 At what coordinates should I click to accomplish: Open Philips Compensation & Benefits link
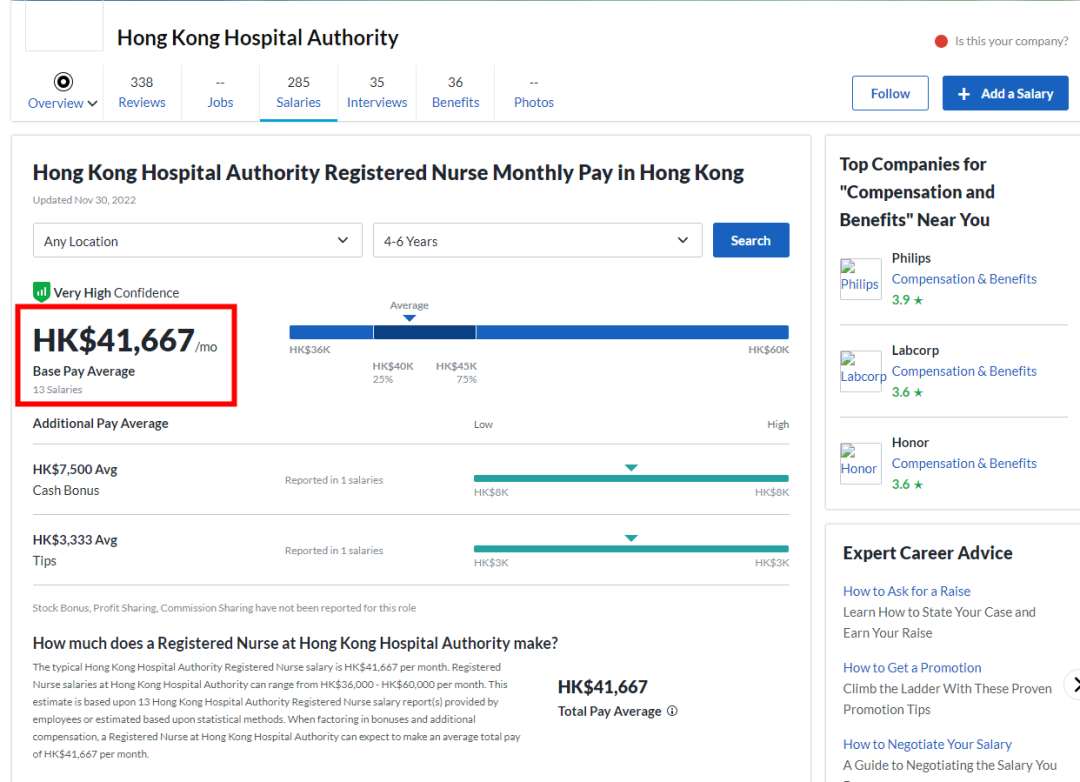[x=964, y=279]
